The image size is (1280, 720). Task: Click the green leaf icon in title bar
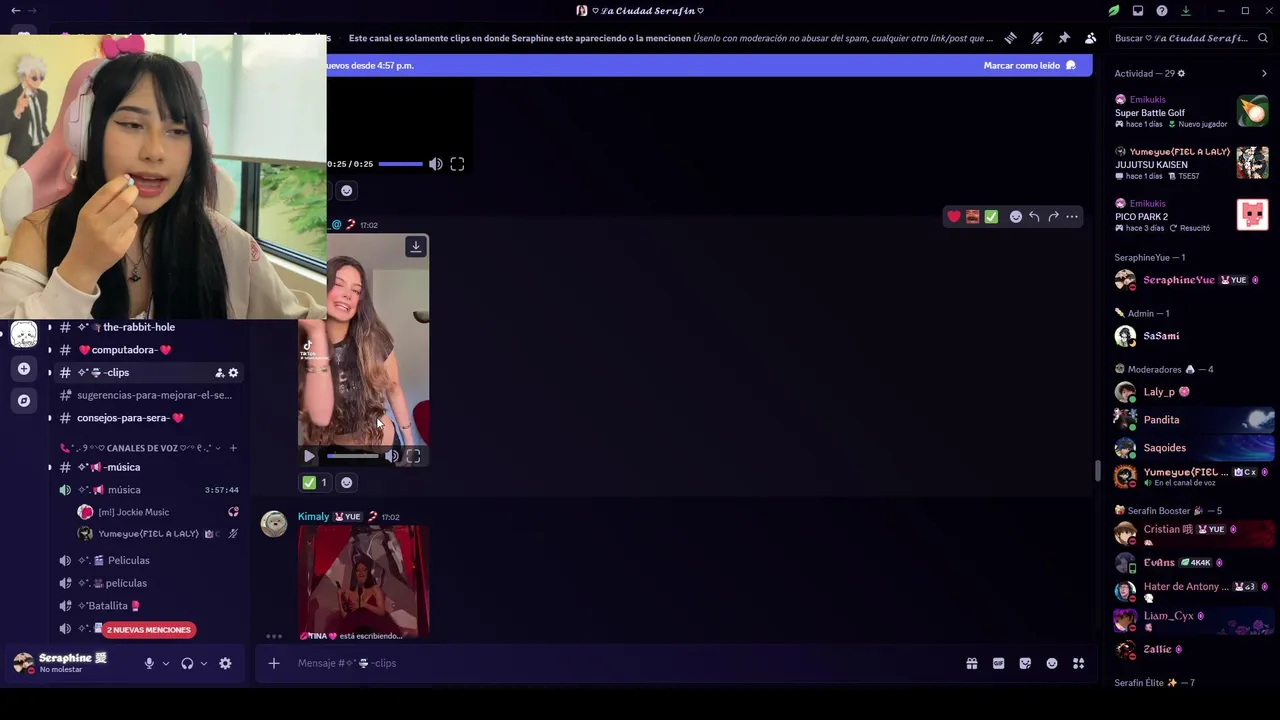pos(1114,11)
